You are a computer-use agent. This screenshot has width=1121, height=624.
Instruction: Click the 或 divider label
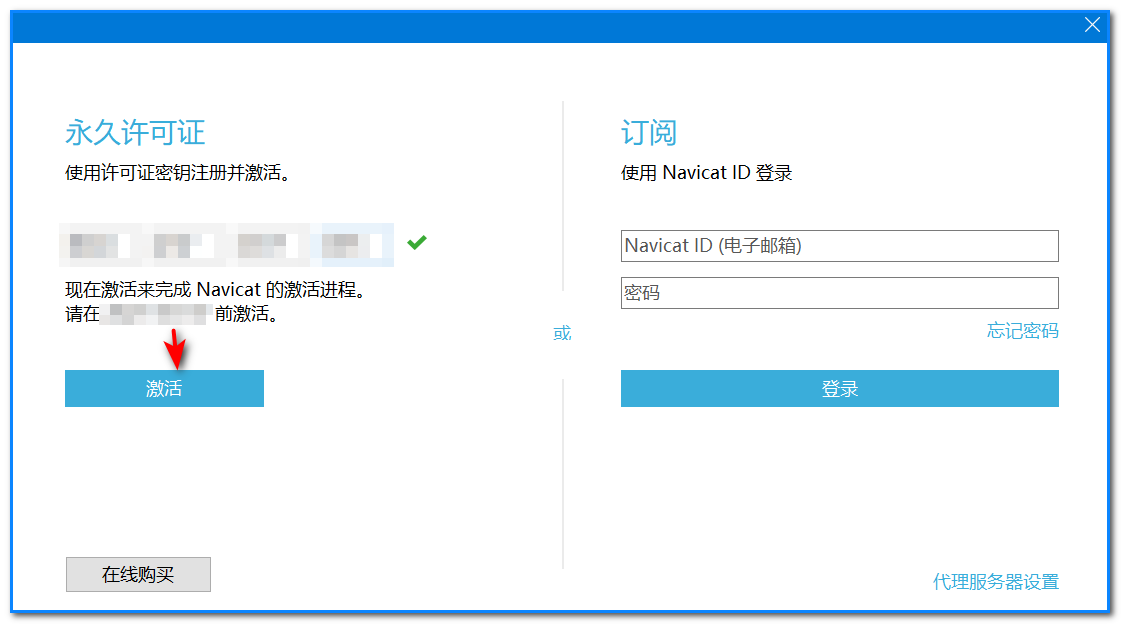coord(562,334)
